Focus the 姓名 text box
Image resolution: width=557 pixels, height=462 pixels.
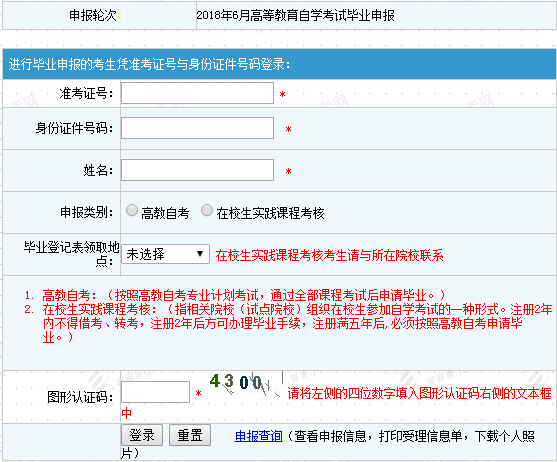(x=197, y=170)
